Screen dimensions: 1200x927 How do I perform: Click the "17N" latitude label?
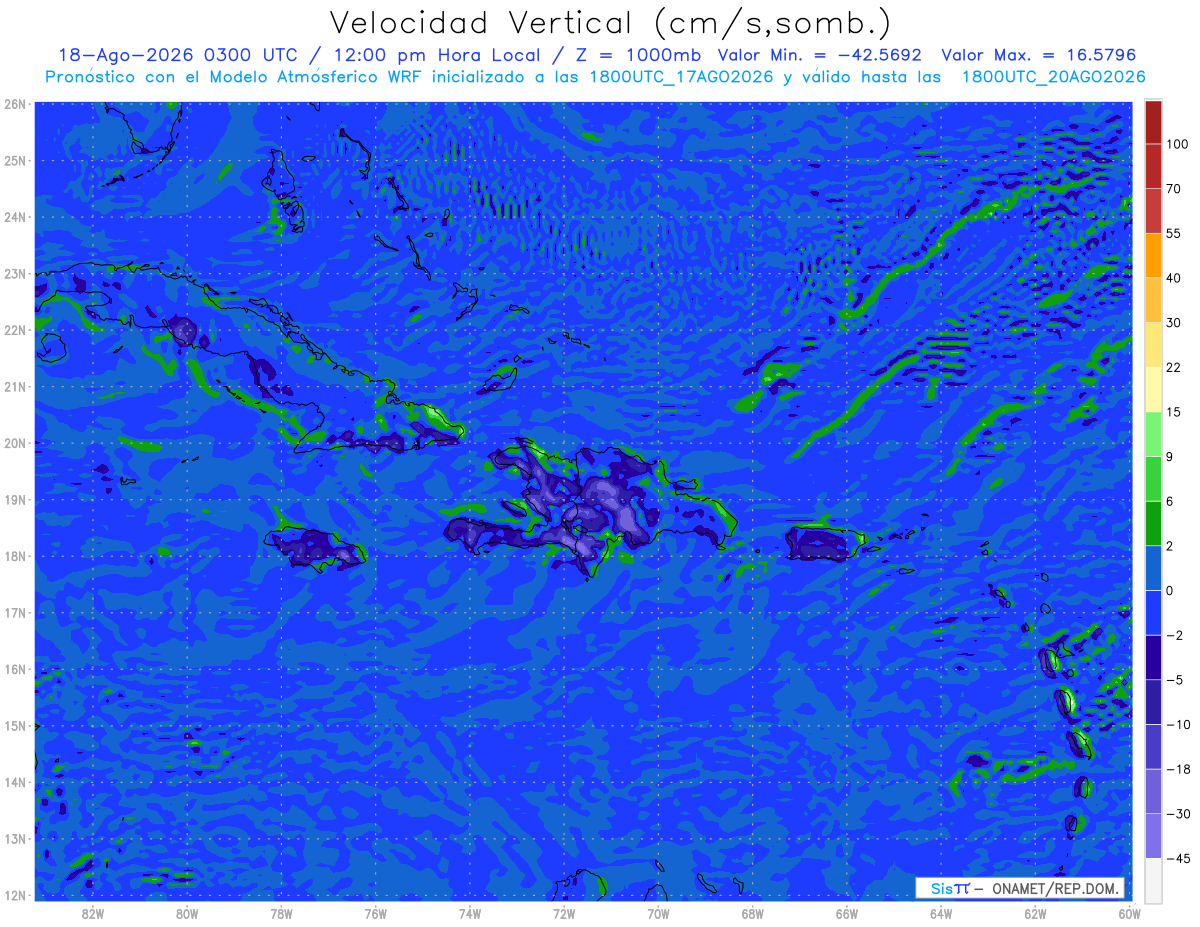pyautogui.click(x=14, y=612)
